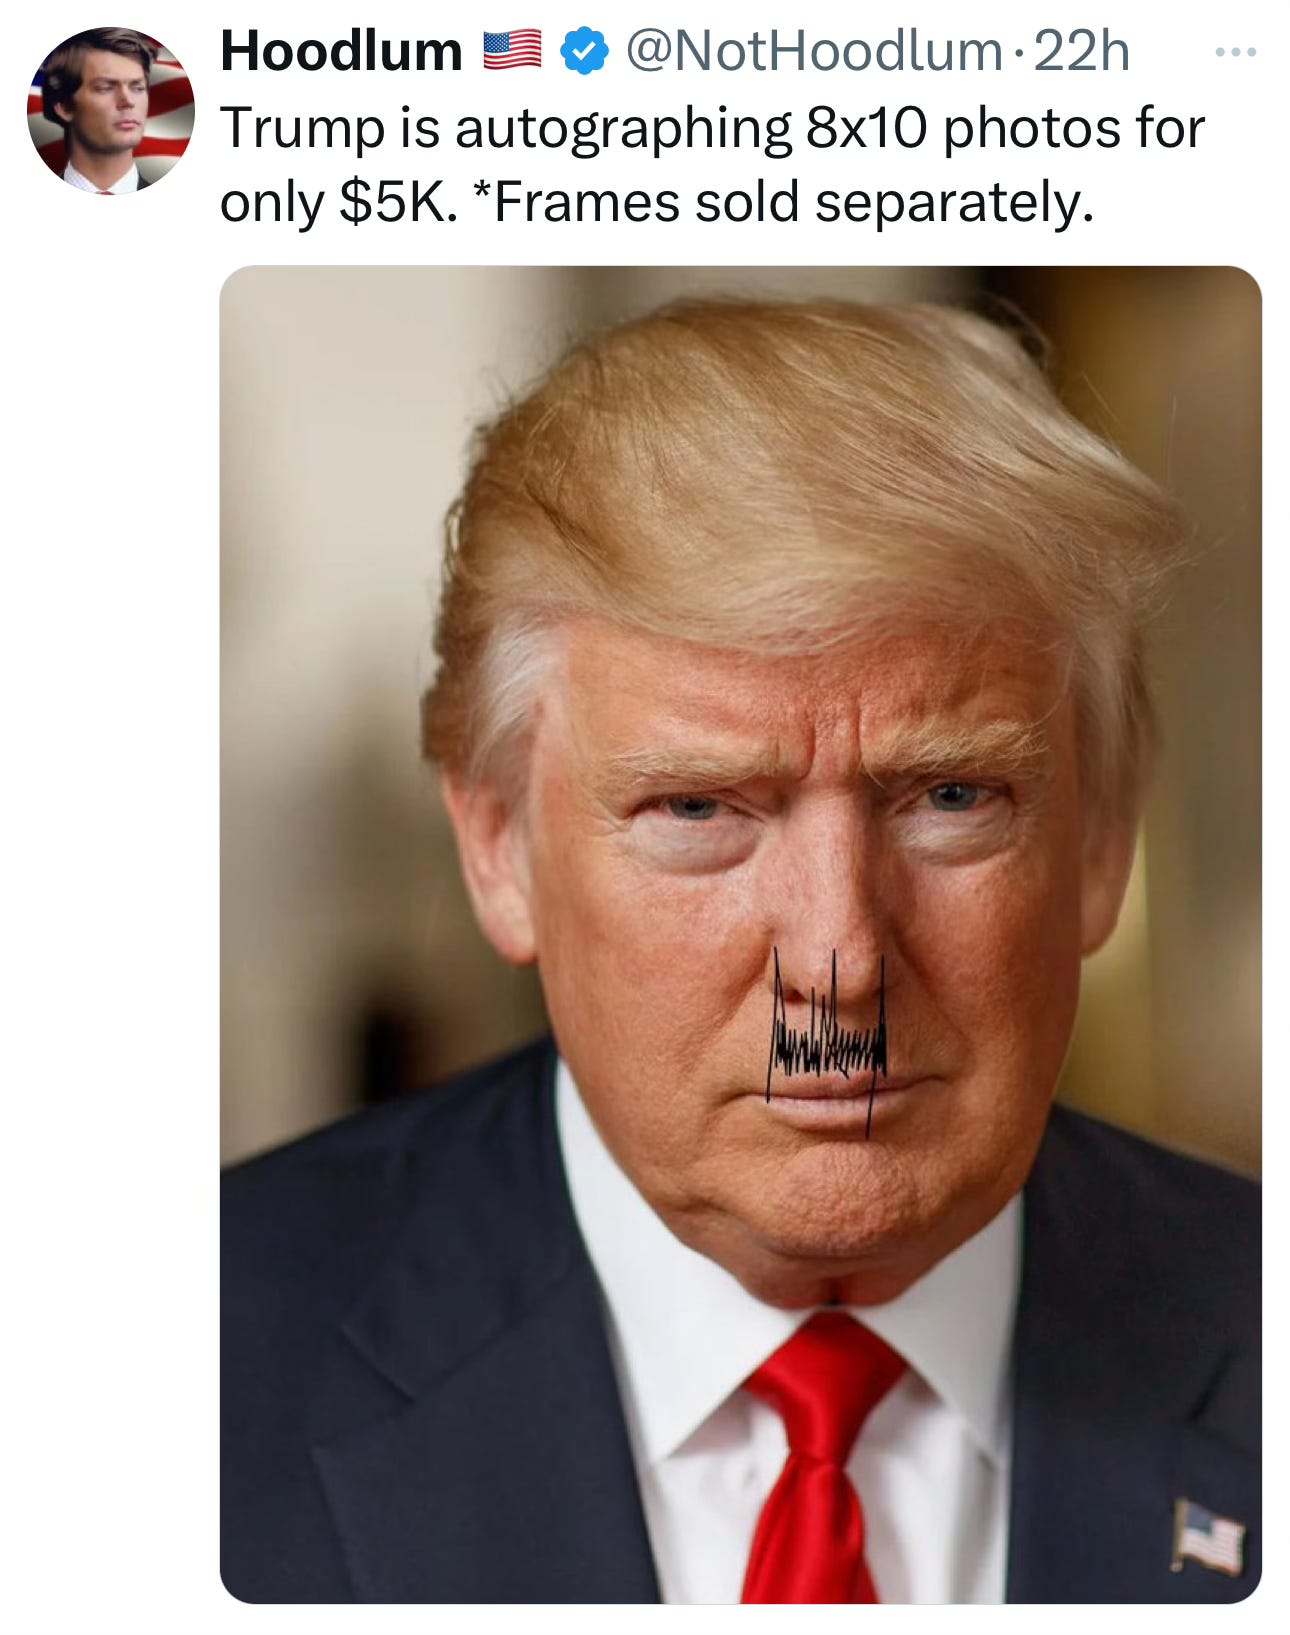Click "8x10" in the tweet text
The width and height of the screenshot is (1290, 1635).
pyautogui.click(x=867, y=128)
